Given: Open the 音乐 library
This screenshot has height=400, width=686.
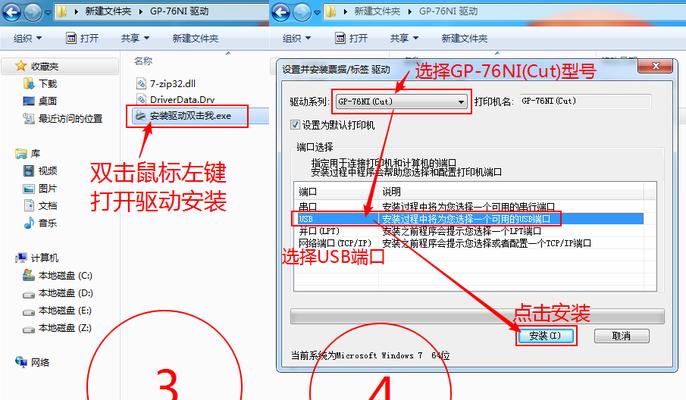Looking at the screenshot, I should click(40, 223).
